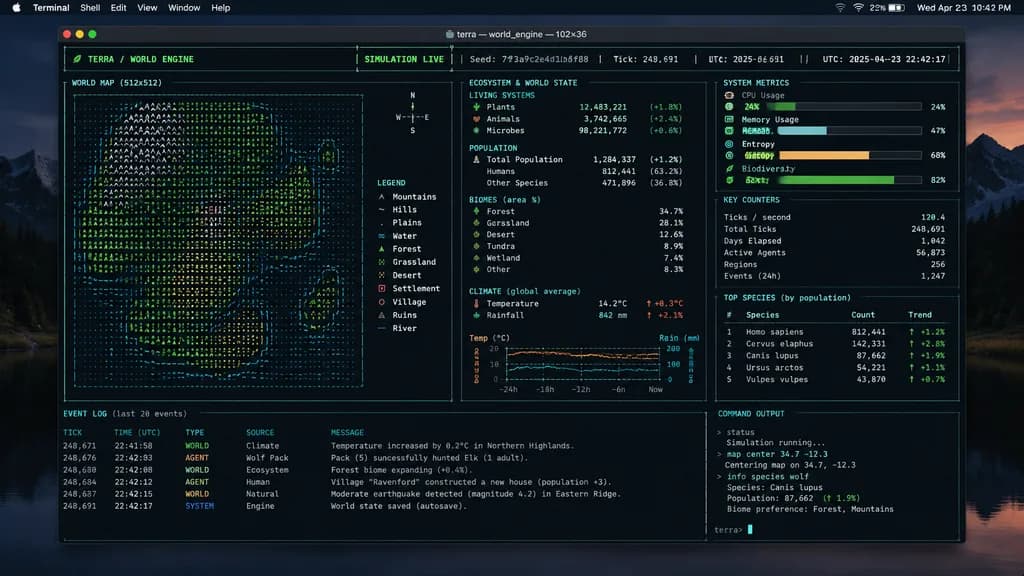This screenshot has height=576, width=1024.
Task: Click the Settlement symbol in the legend
Action: (x=381, y=289)
